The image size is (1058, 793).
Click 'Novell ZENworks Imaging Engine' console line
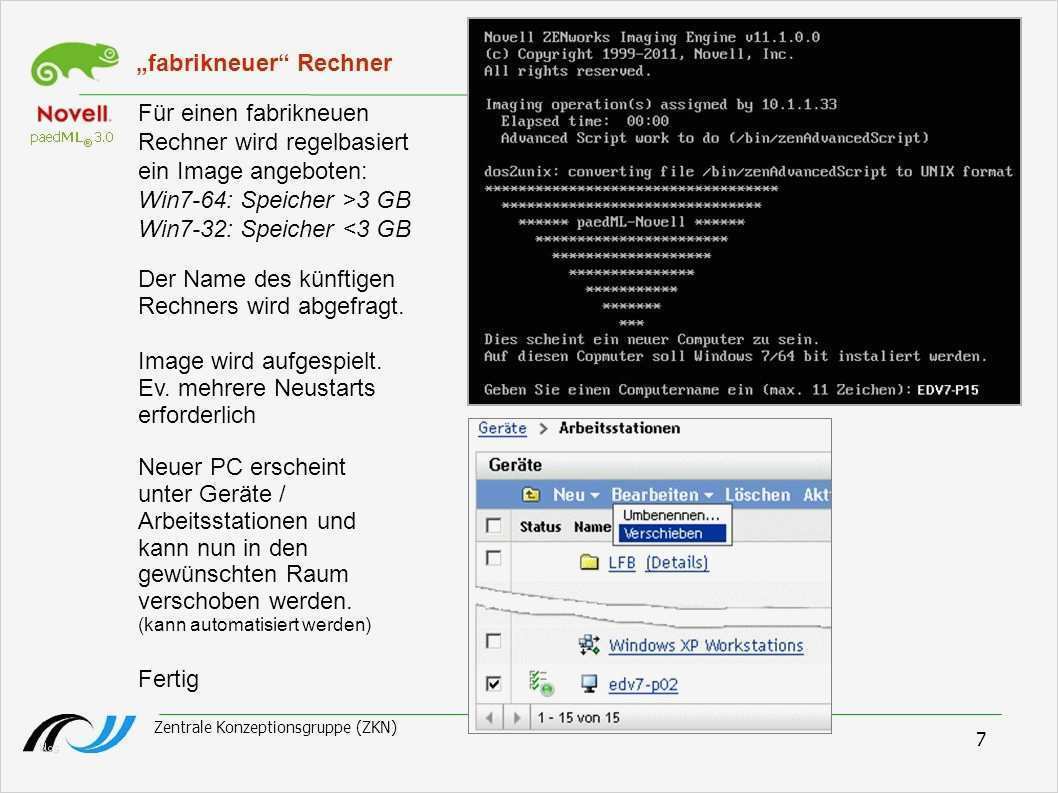click(x=652, y=37)
